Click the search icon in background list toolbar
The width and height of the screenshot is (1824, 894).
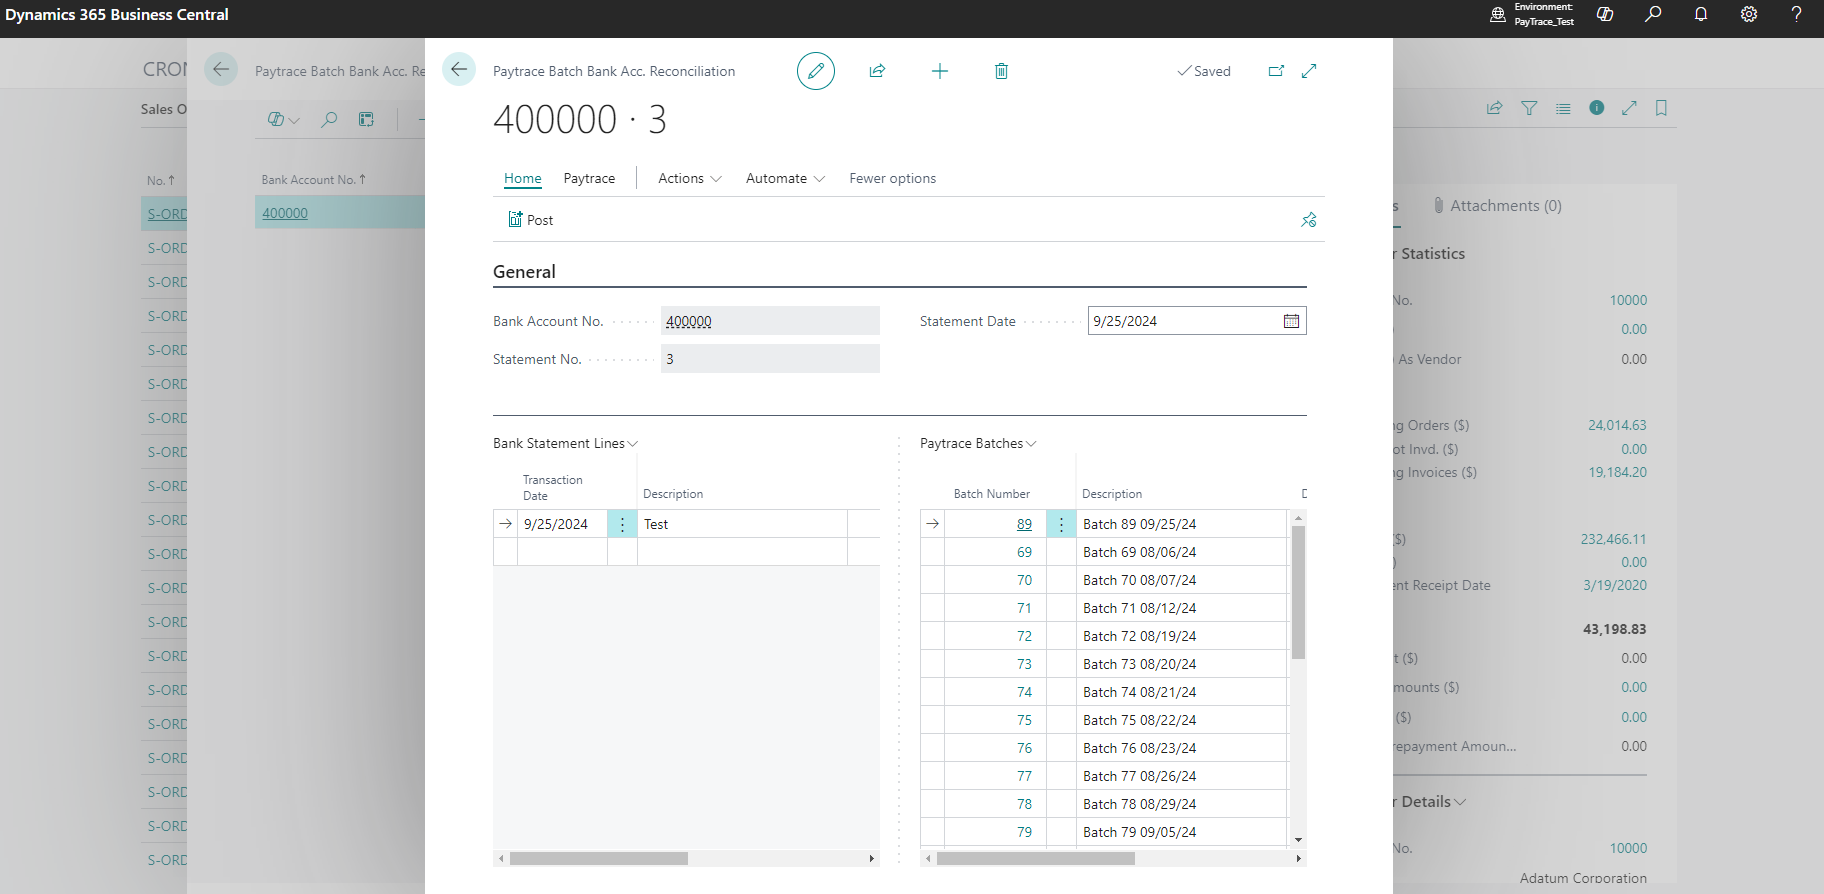pos(329,120)
